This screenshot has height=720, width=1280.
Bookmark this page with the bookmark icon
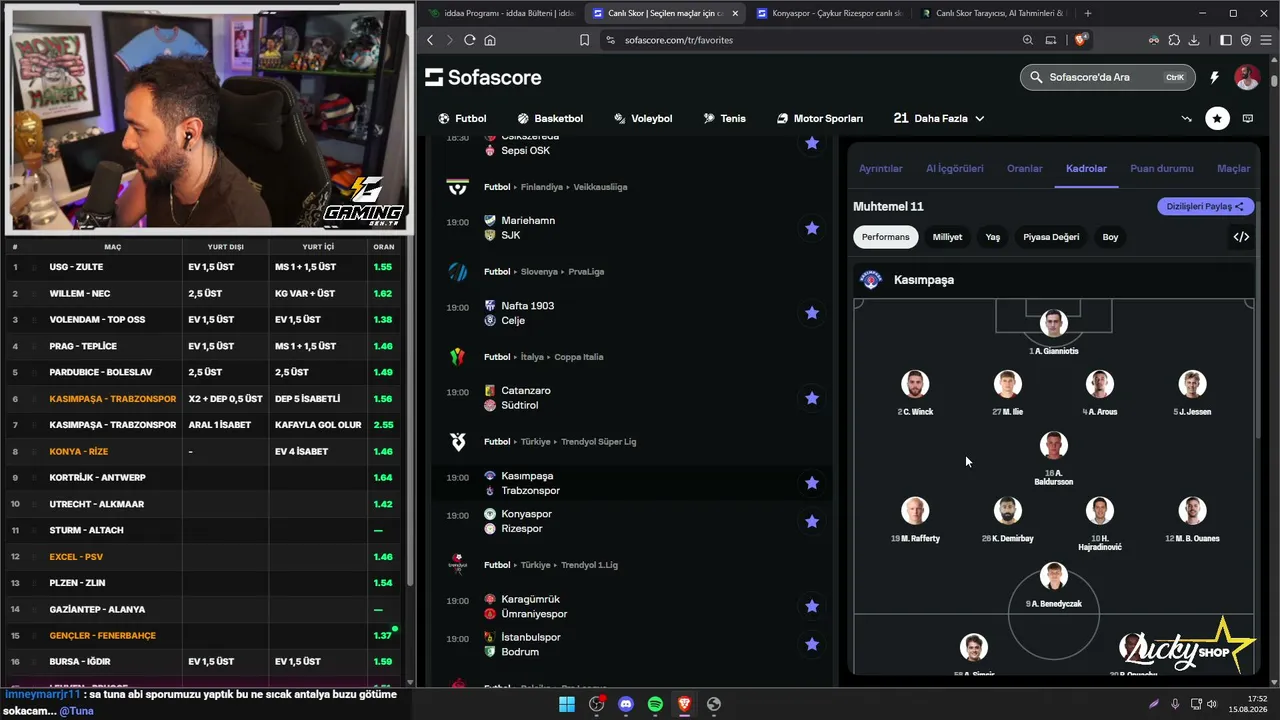click(x=585, y=40)
